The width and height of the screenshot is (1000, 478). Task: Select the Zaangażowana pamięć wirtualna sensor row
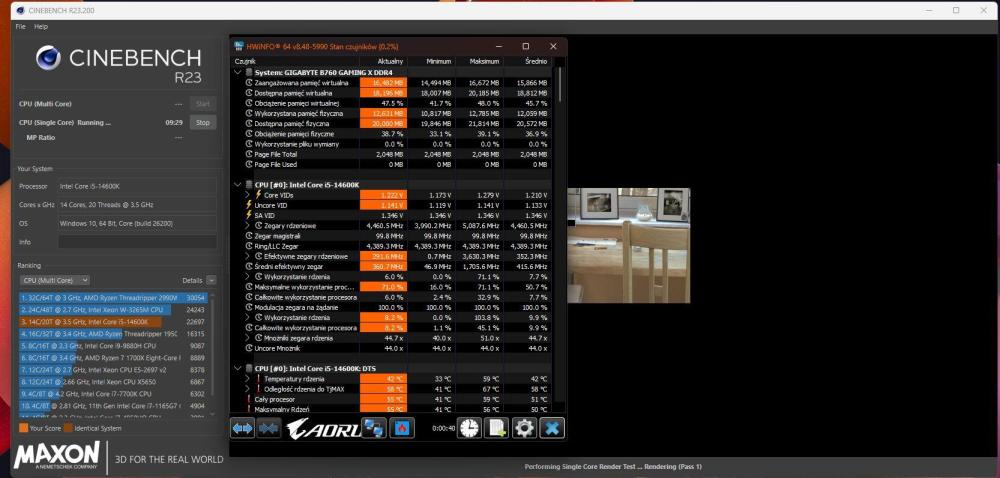(392, 83)
